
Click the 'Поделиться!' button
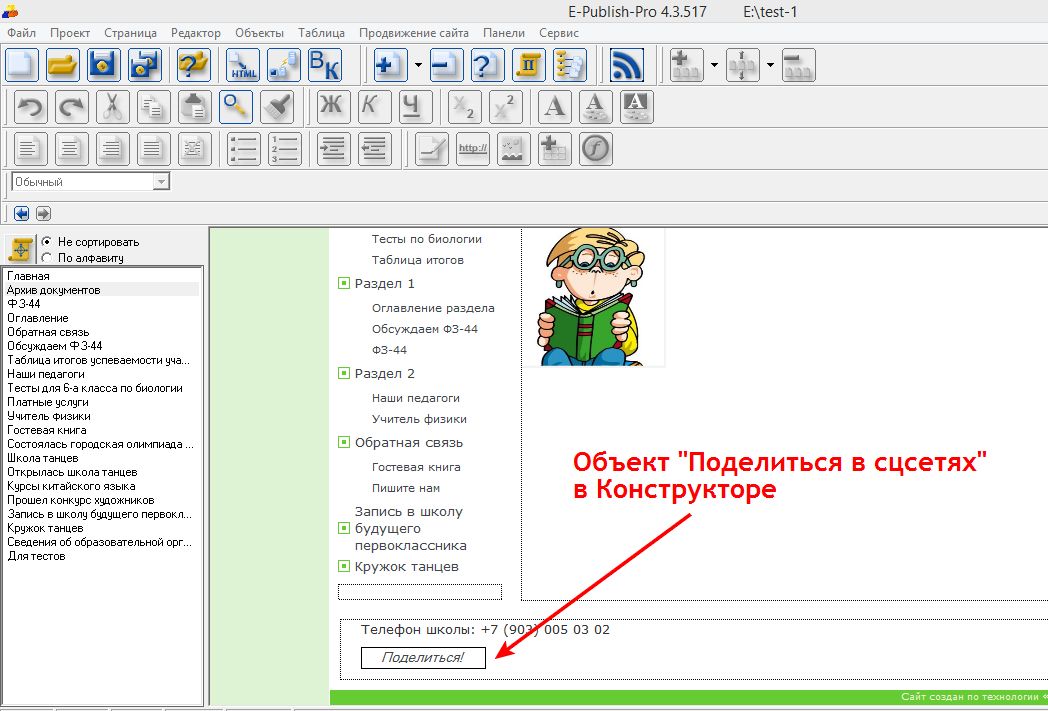point(423,657)
